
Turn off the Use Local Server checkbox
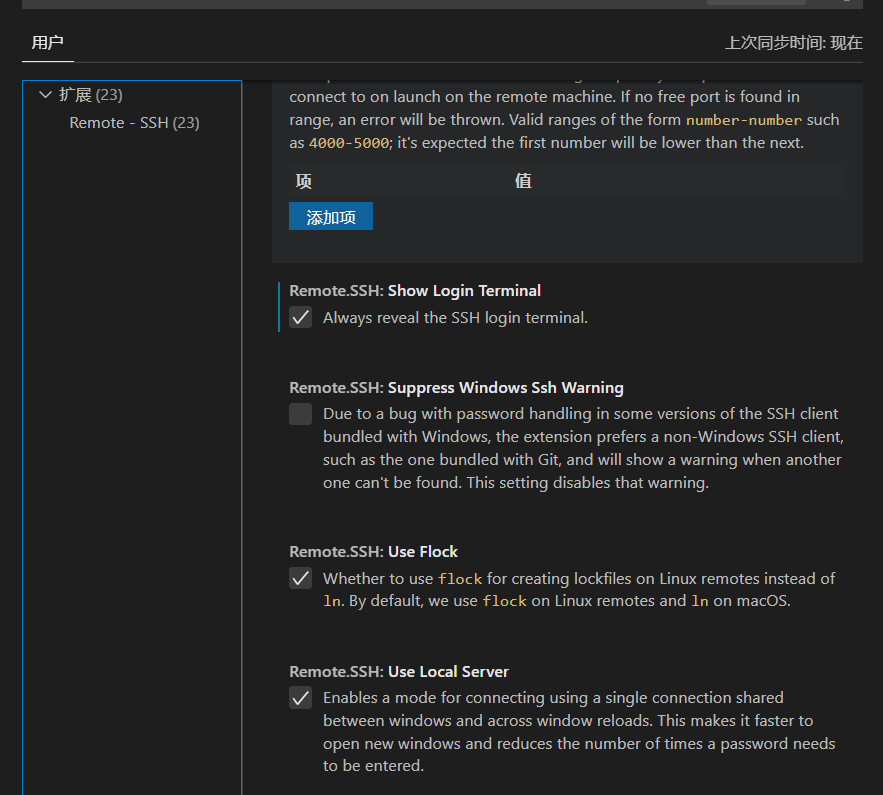point(301,698)
